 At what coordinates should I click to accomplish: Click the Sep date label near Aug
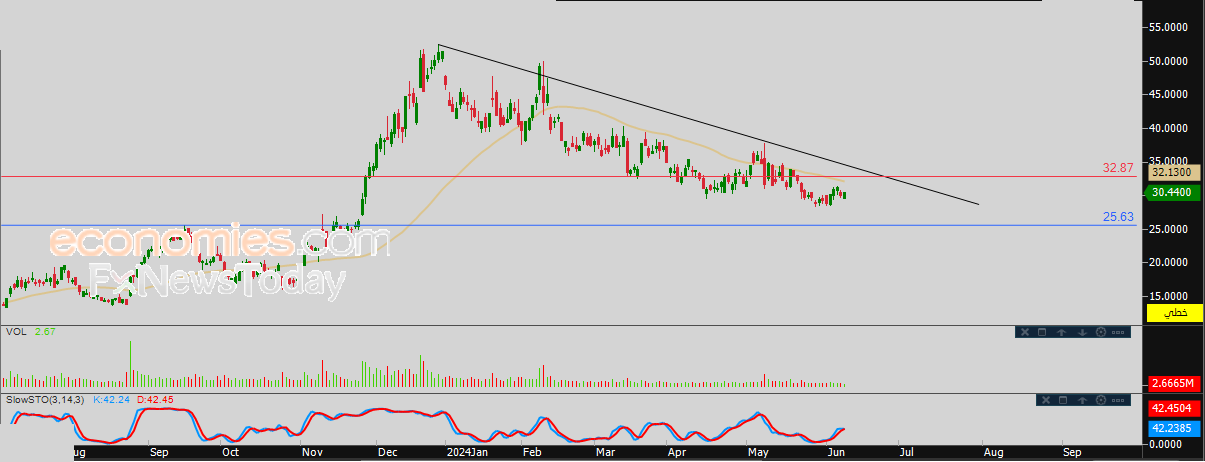pyautogui.click(x=159, y=452)
